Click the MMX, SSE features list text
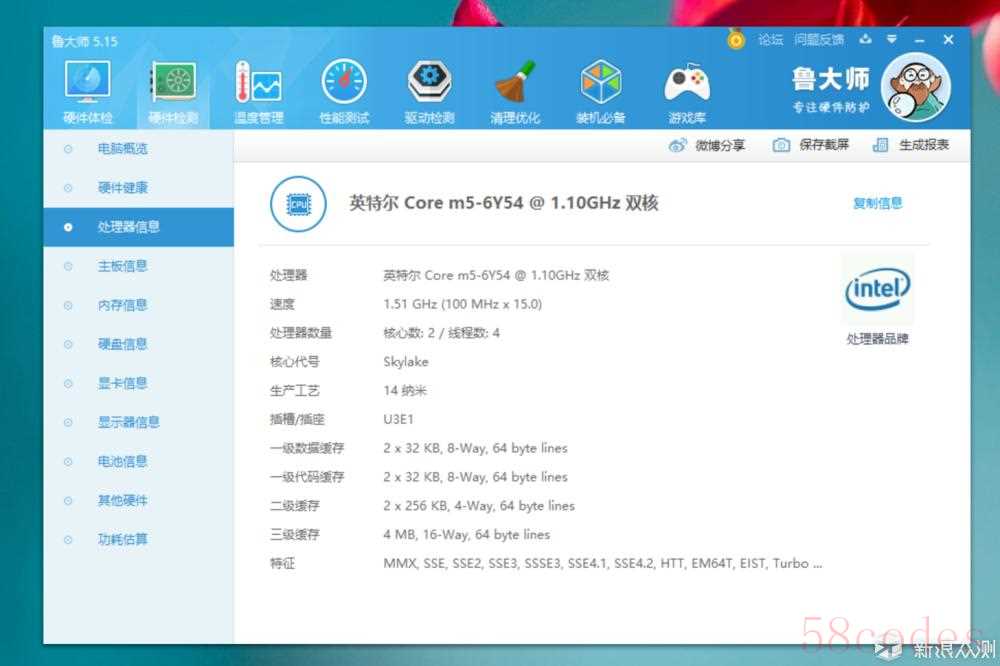 (602, 563)
